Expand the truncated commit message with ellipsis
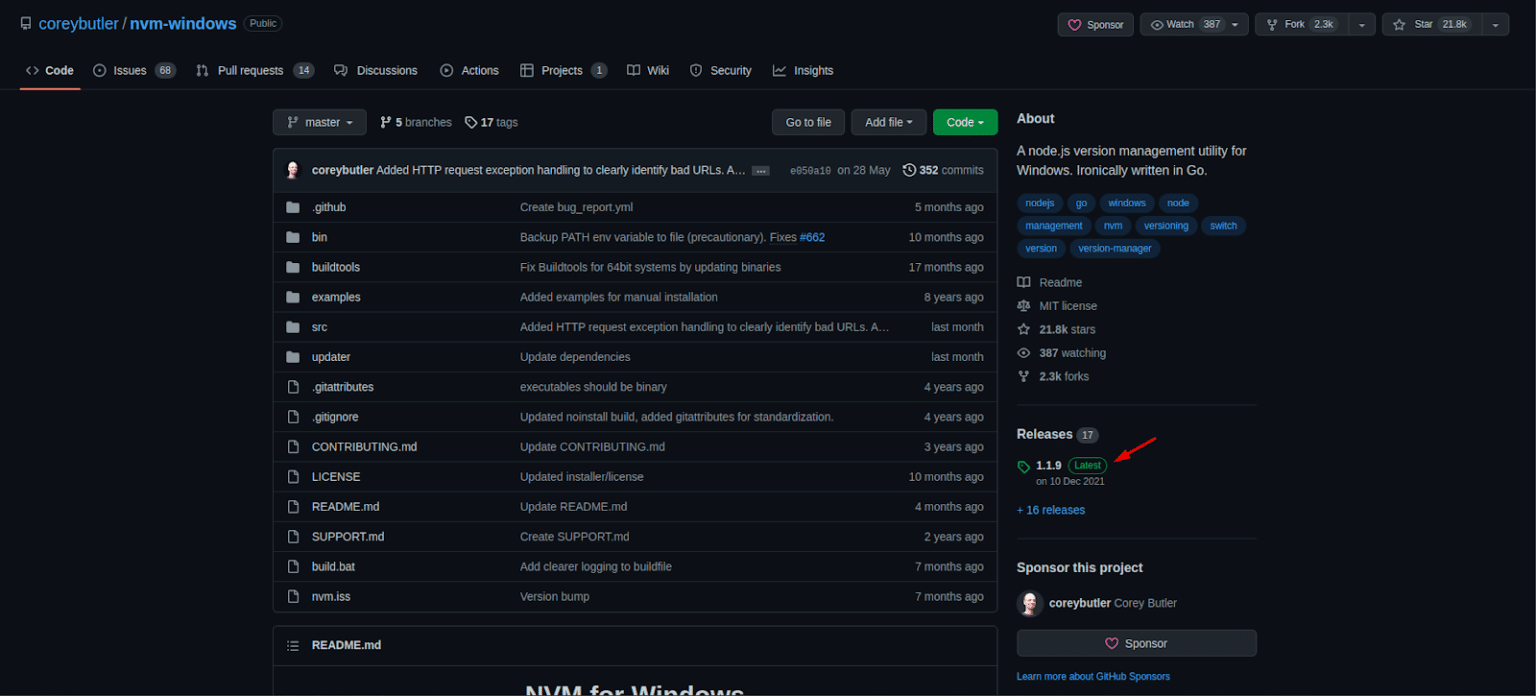Viewport: 1536px width, 696px height. click(x=761, y=170)
